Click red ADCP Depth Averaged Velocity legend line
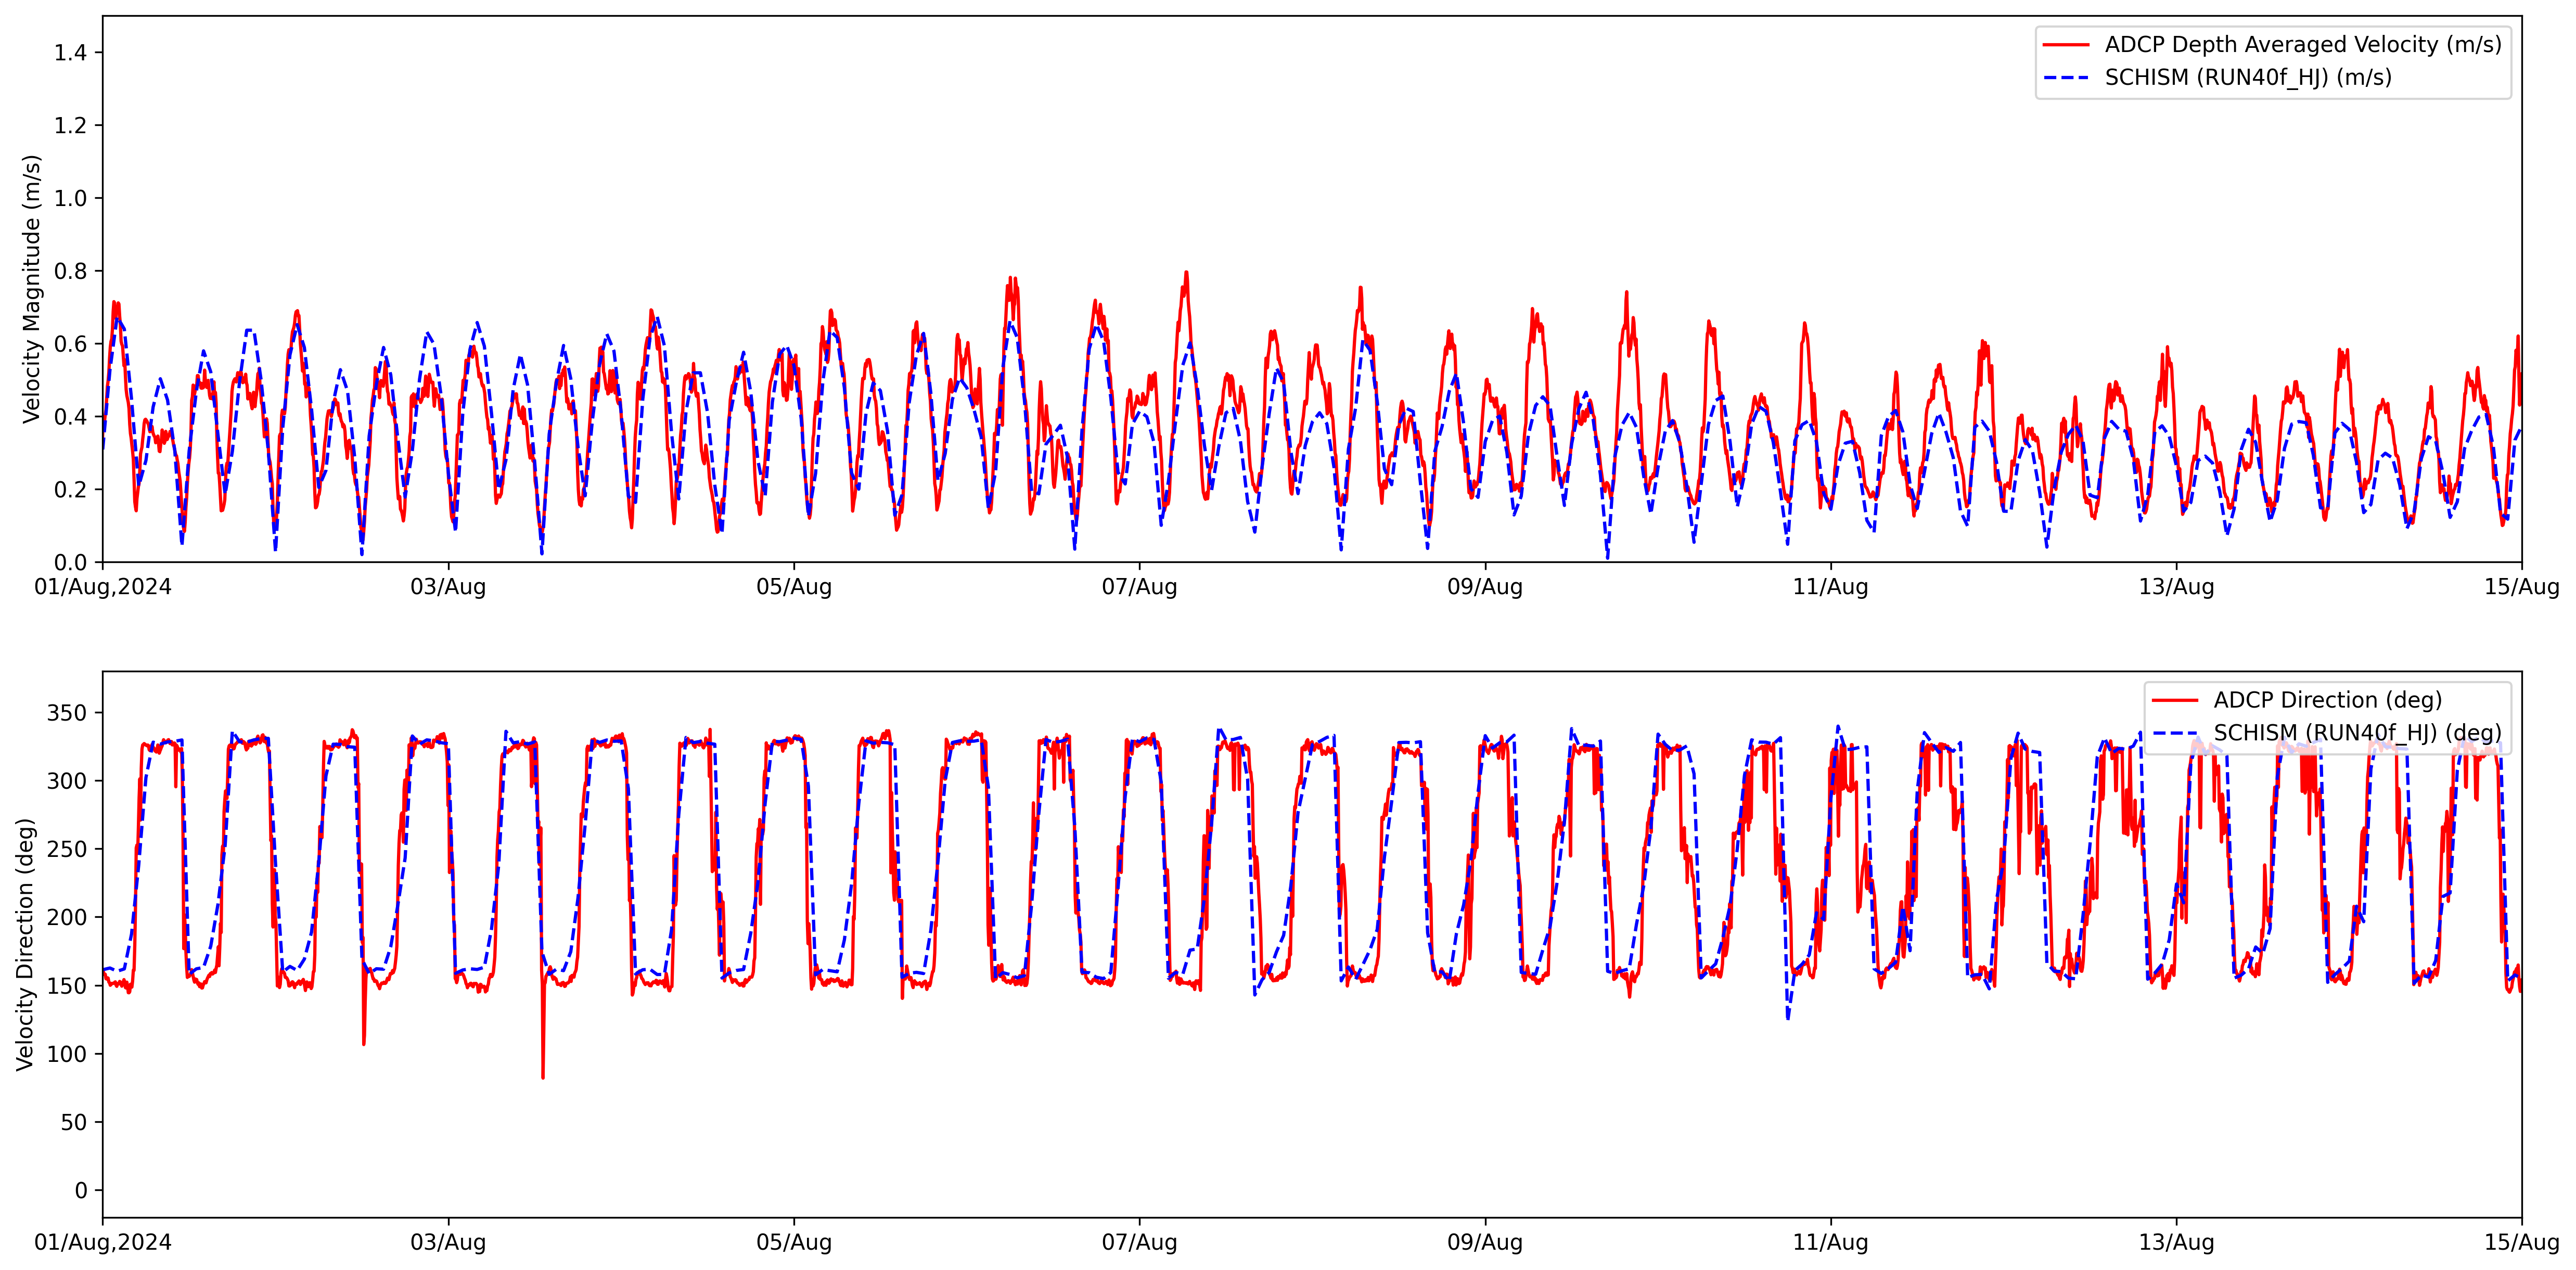 pyautogui.click(x=2065, y=45)
